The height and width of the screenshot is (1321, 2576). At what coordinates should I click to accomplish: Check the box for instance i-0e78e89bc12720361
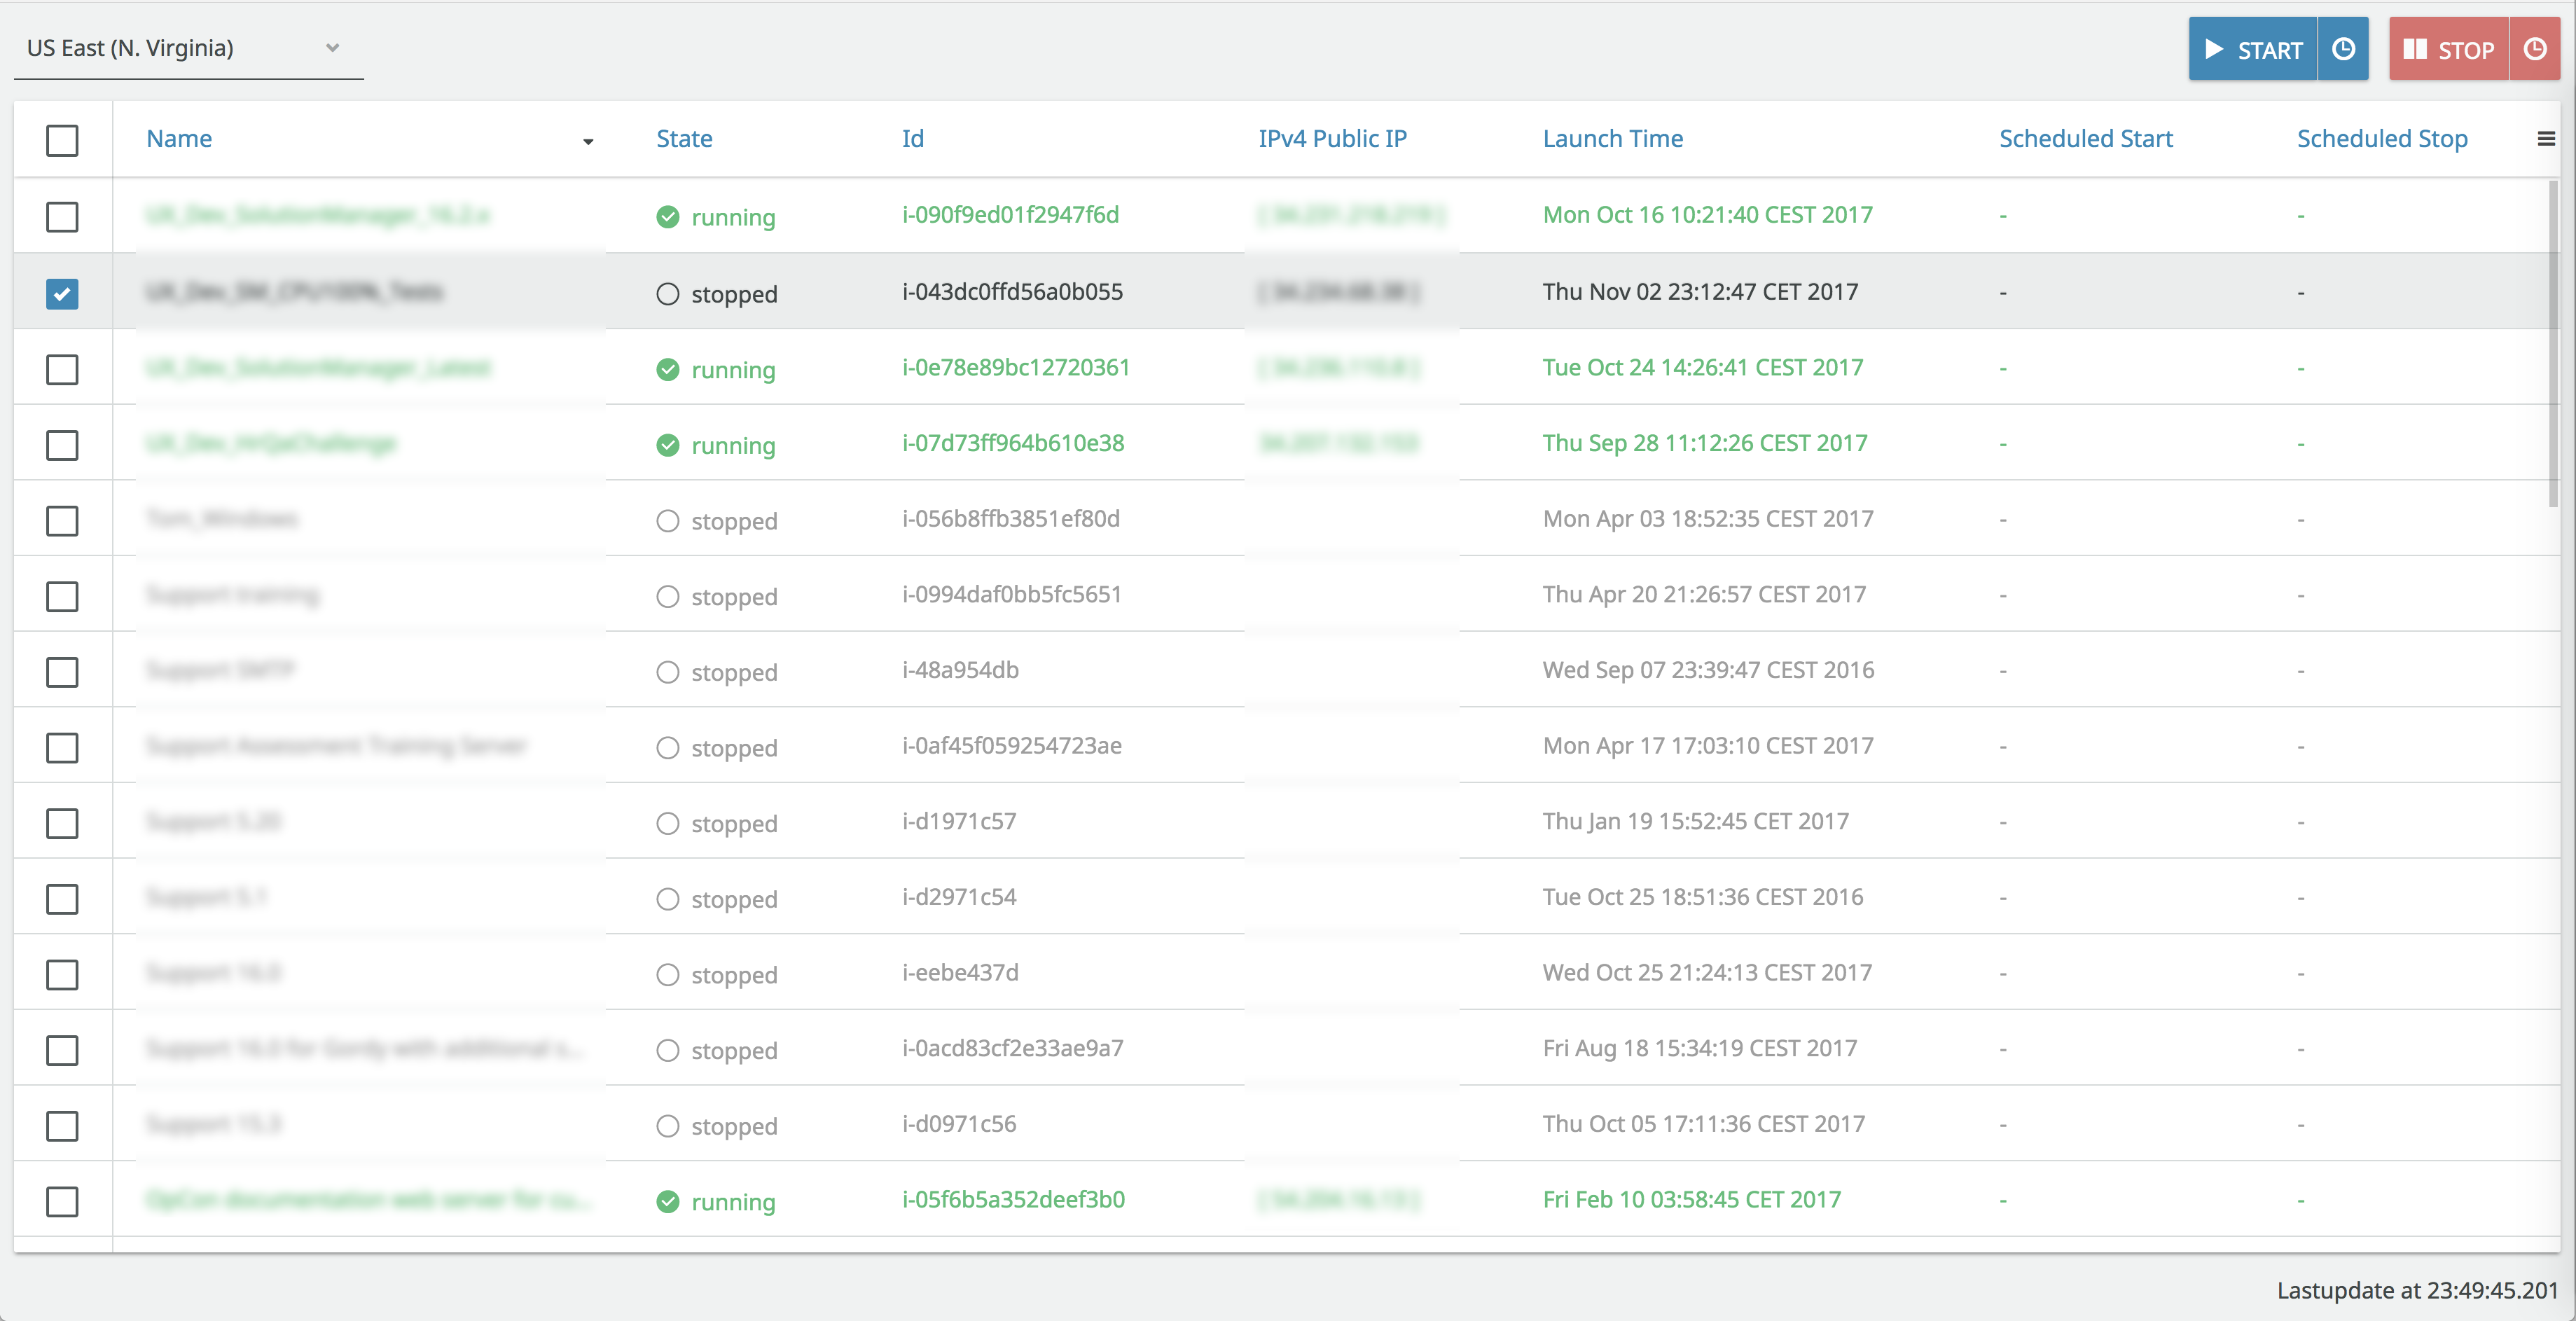pyautogui.click(x=62, y=369)
